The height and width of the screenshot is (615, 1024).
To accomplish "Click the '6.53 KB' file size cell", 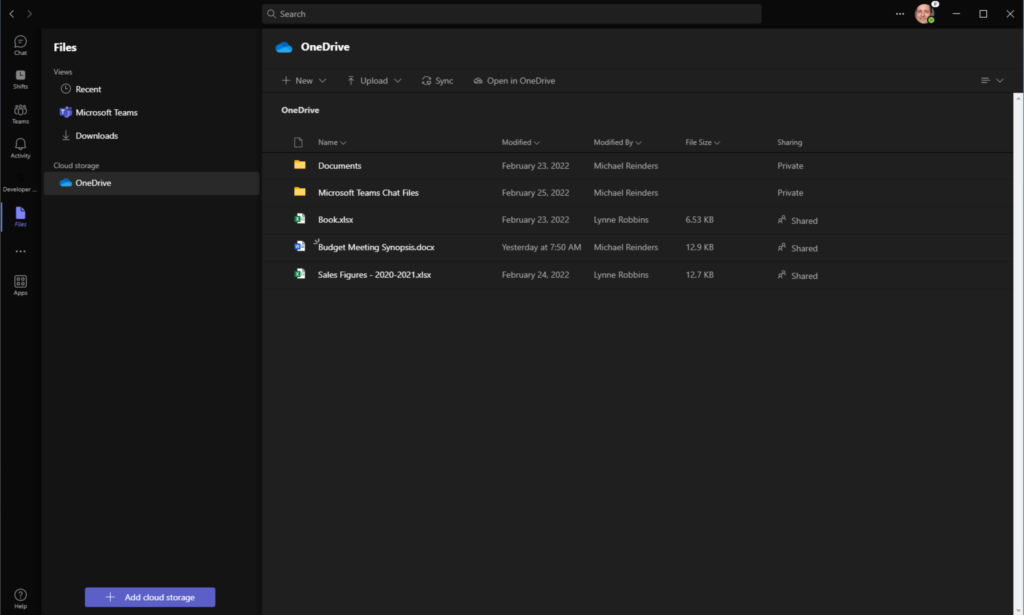I will point(699,219).
